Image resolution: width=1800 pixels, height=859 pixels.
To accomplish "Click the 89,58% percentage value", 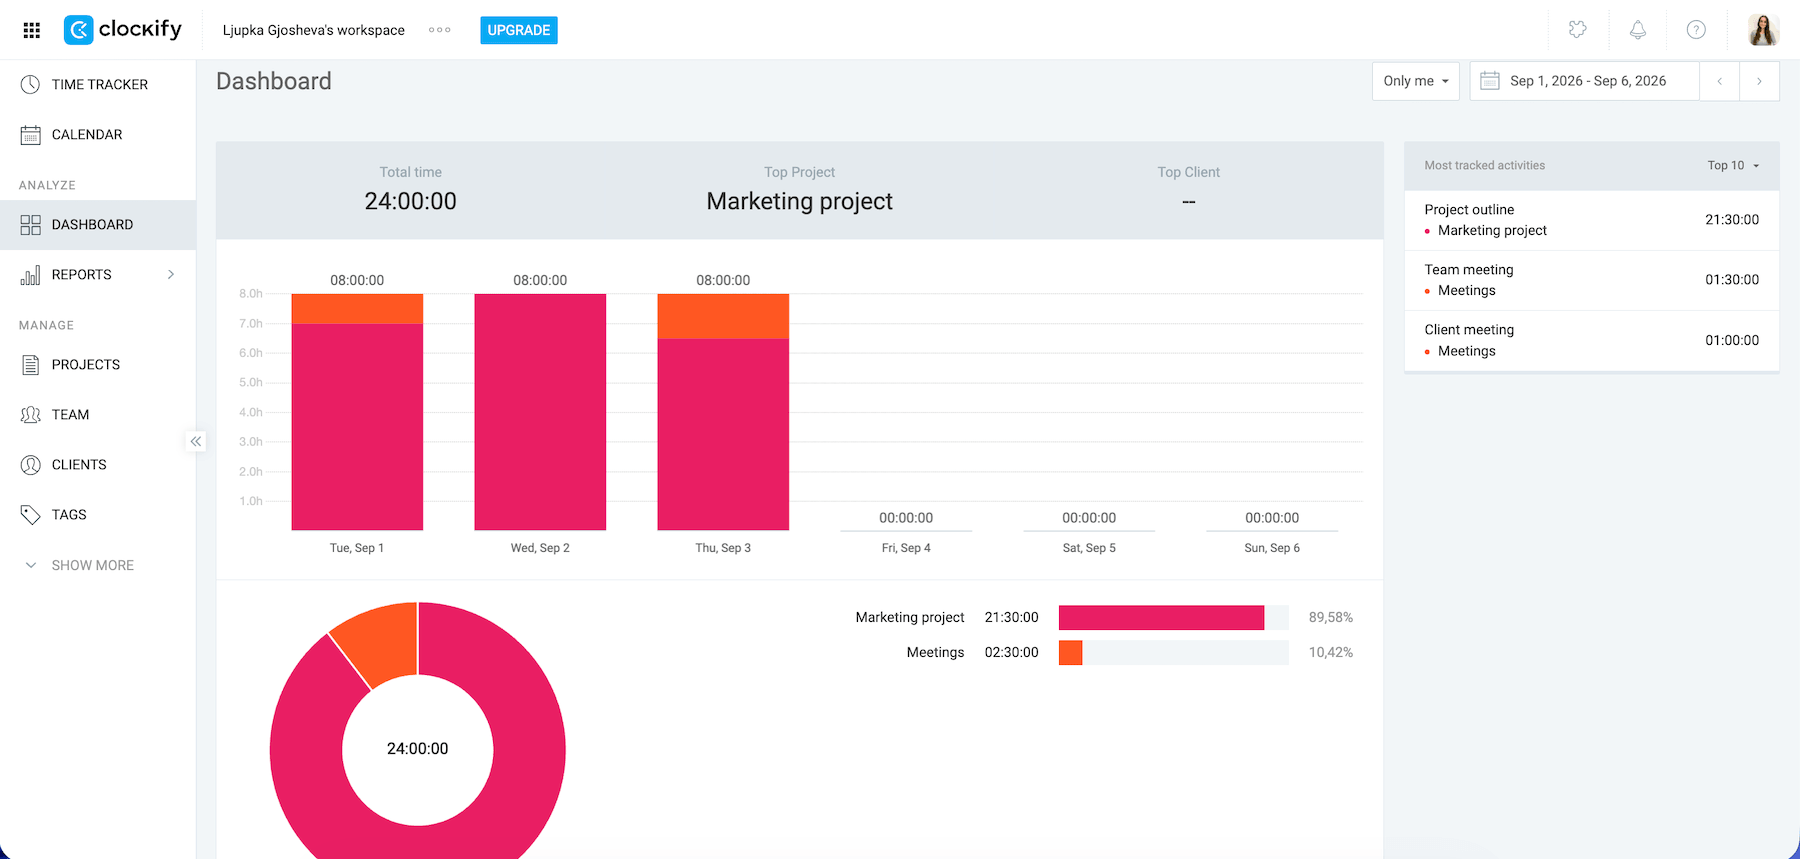I will click(x=1331, y=618).
